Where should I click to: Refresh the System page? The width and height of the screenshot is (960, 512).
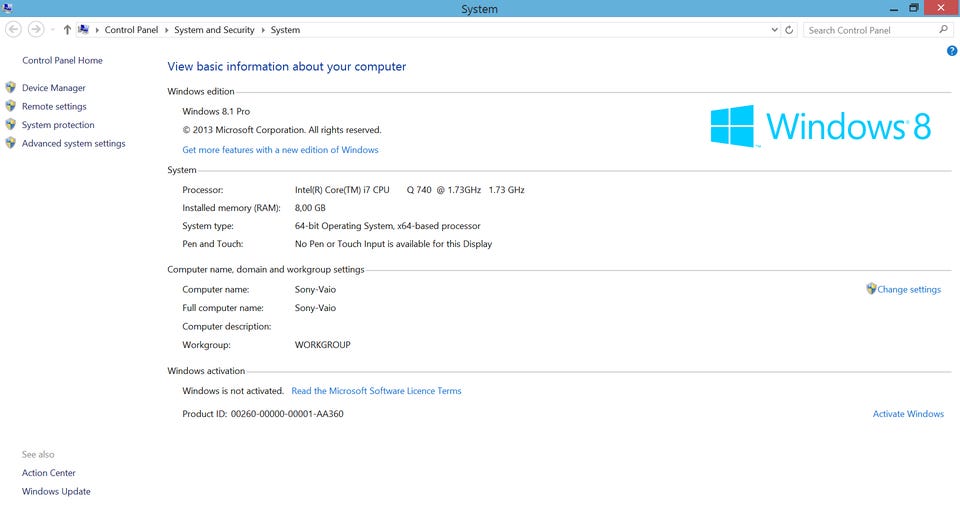coord(790,30)
